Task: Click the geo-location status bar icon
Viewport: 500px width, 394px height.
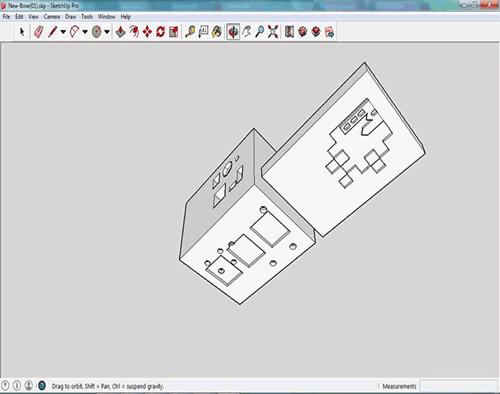Action: pos(5,385)
